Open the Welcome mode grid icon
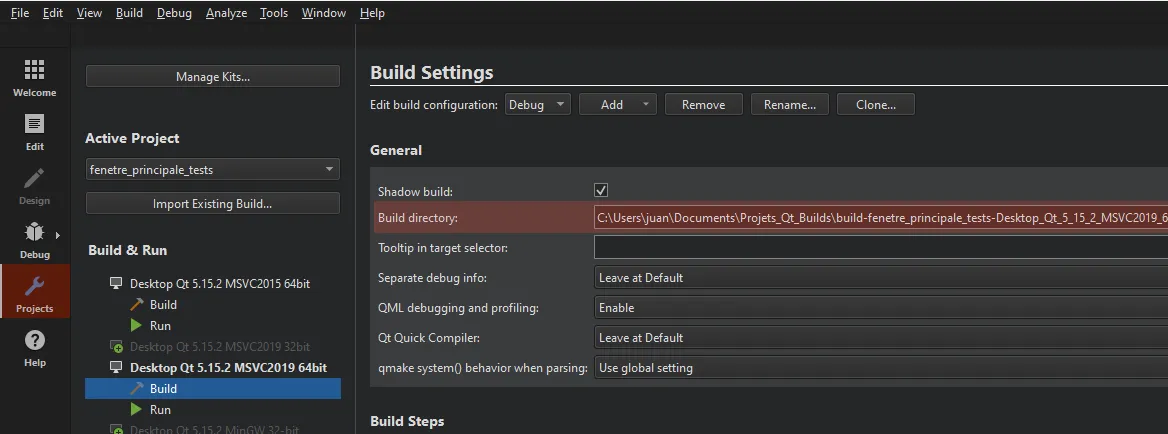Image resolution: width=1168 pixels, height=434 pixels. 34,69
